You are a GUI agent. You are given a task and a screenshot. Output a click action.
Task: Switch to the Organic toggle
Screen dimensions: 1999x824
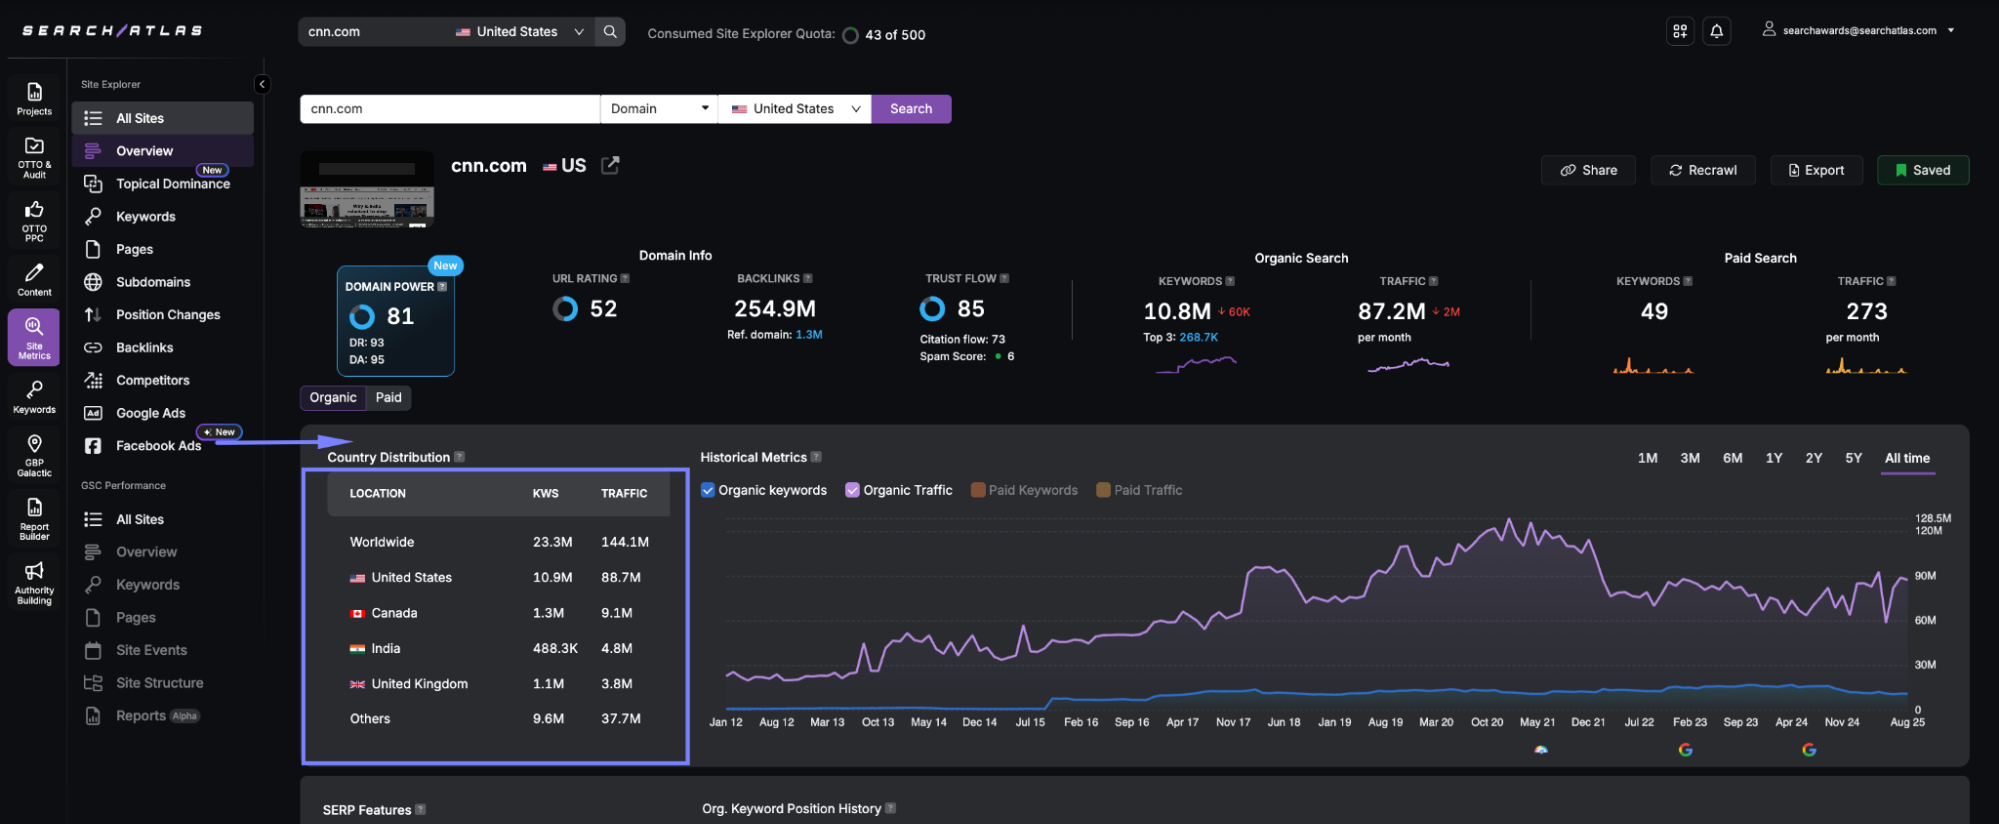333,397
